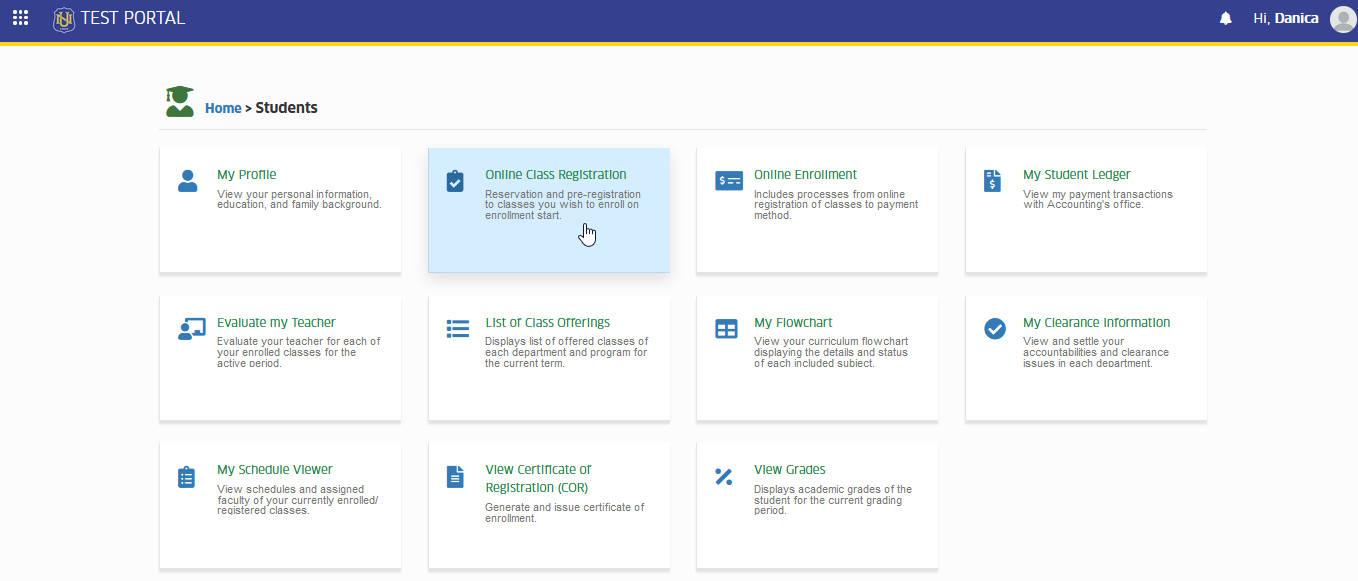
Task: Open List of Class Offerings title
Action: pos(547,323)
